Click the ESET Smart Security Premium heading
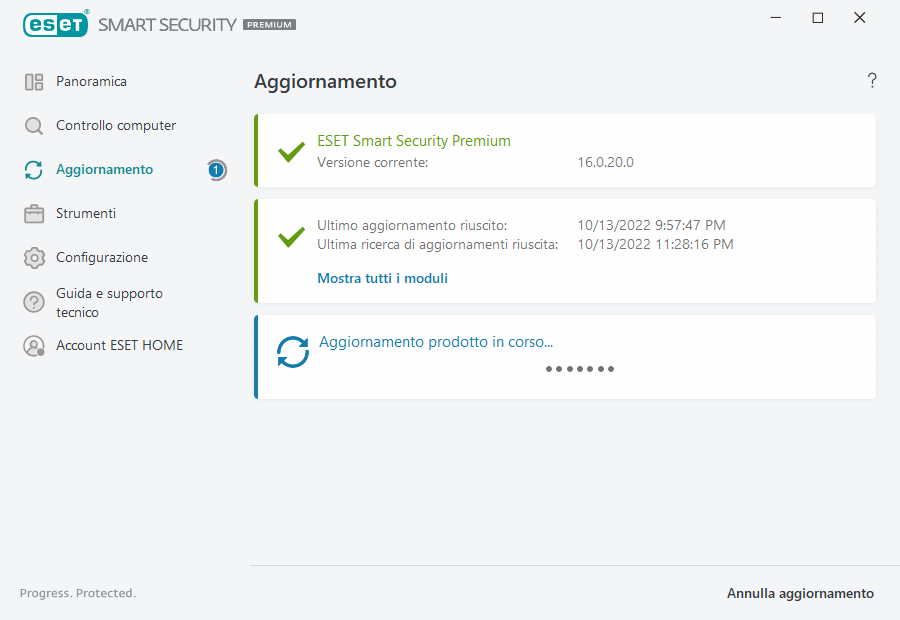This screenshot has width=900, height=620. click(414, 141)
